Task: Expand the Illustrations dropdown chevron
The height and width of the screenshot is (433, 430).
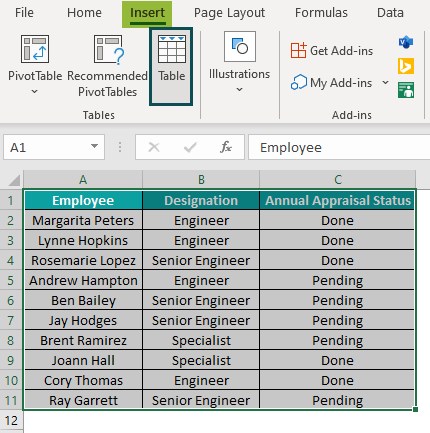Action: [239, 89]
